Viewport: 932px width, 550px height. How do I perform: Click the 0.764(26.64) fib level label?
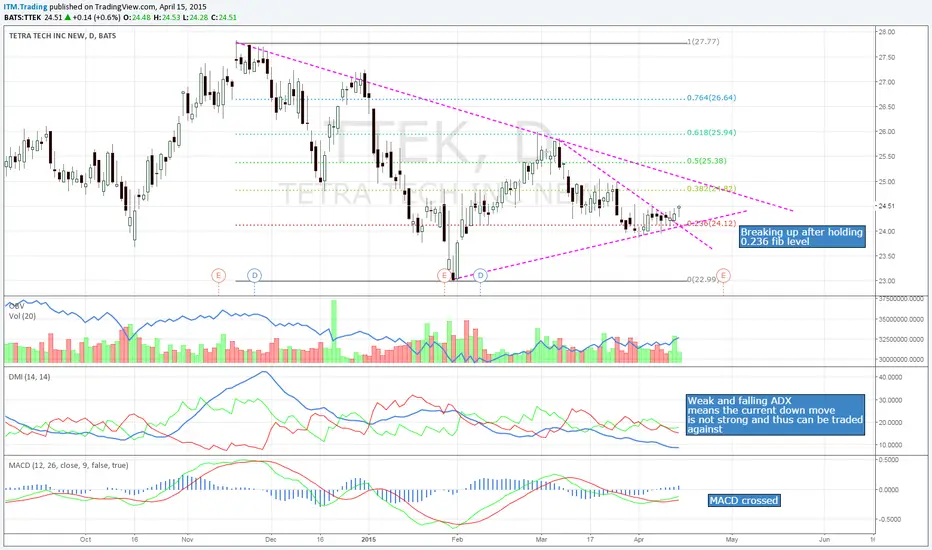[x=711, y=98]
